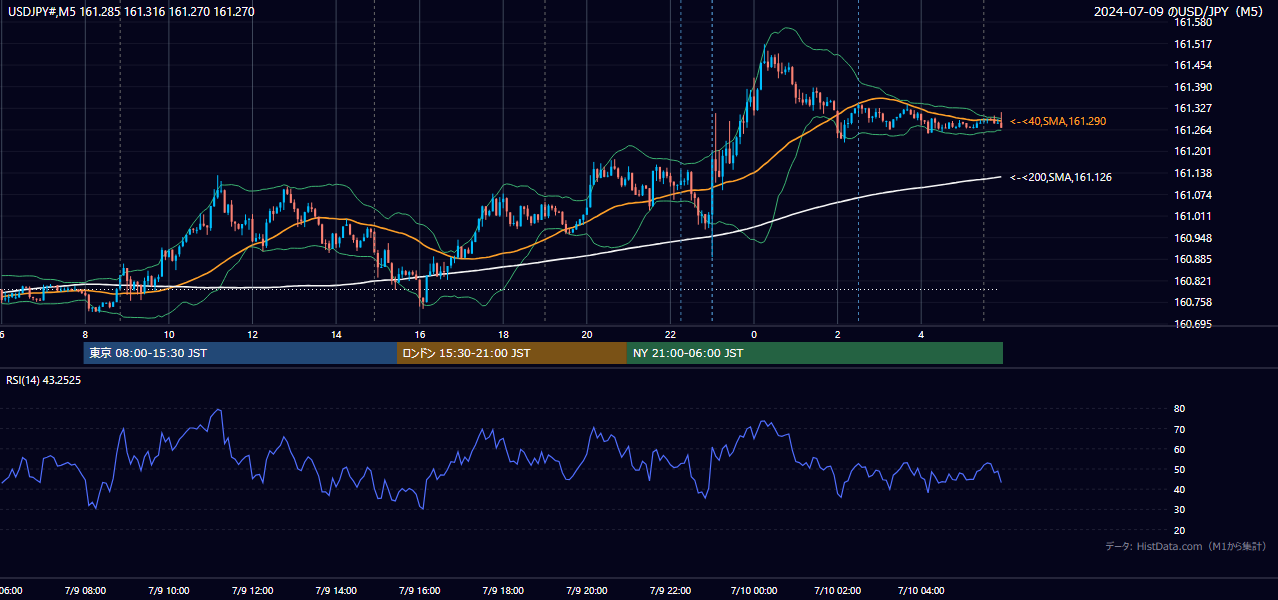Image resolution: width=1278 pixels, height=600 pixels.
Task: Click hour marker 22 above the NY session bar
Action: click(x=671, y=335)
